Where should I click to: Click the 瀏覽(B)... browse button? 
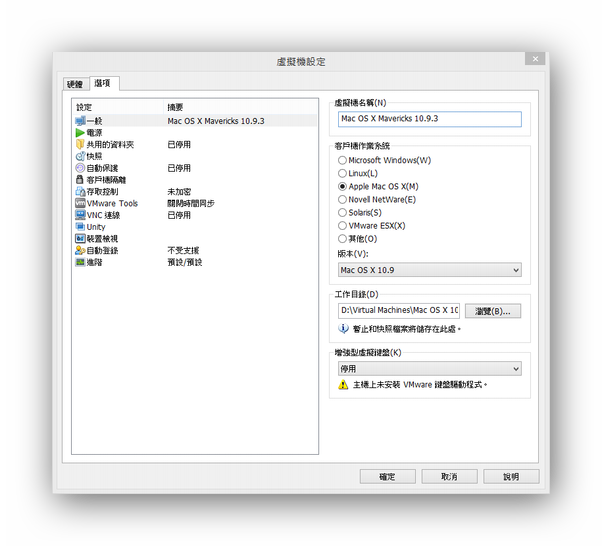tap(493, 311)
